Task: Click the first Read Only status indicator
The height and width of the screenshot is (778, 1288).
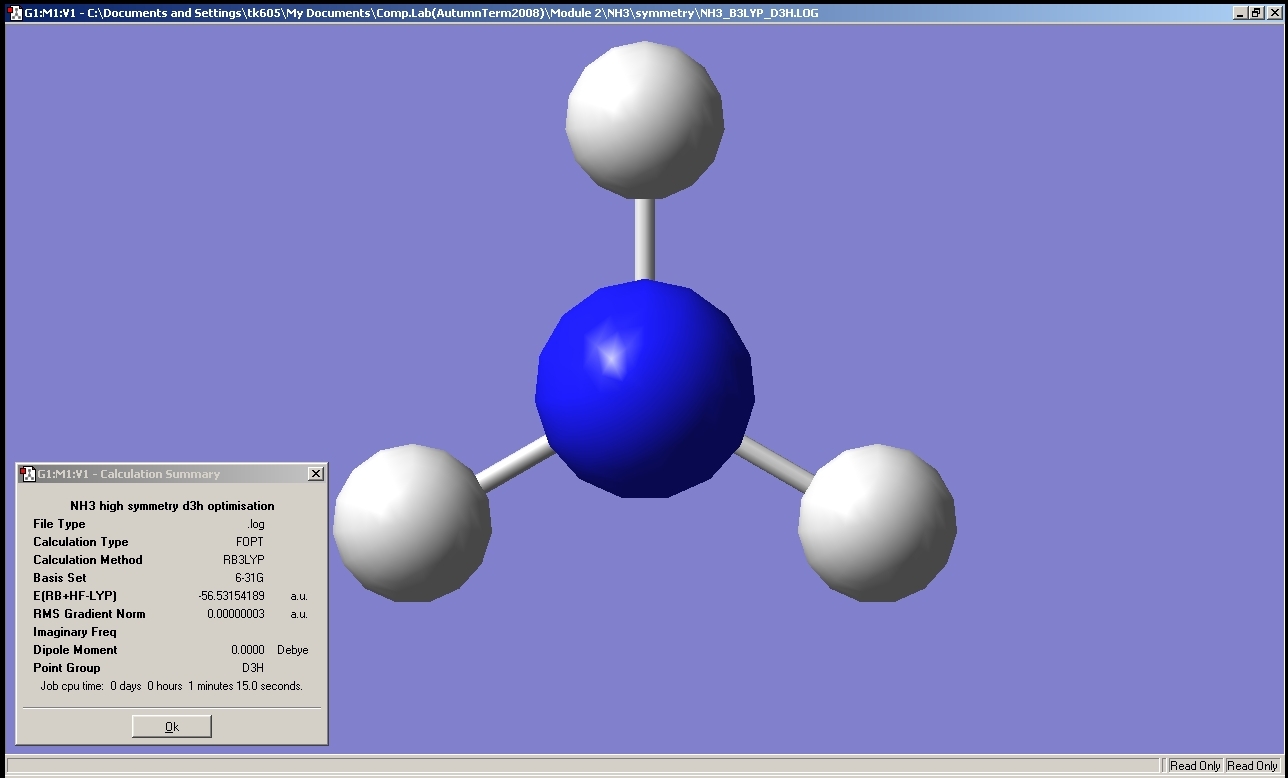Action: pyautogui.click(x=1195, y=766)
